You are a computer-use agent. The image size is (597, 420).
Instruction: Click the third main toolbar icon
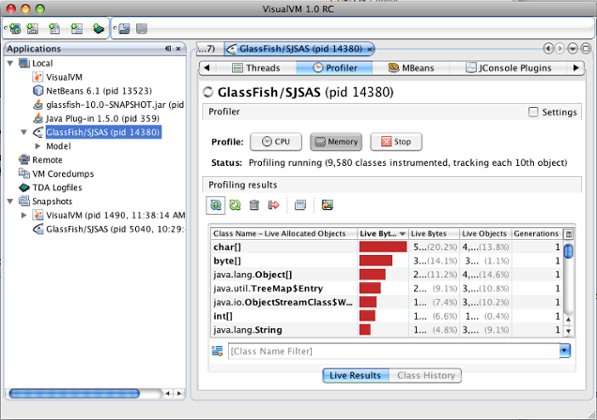click(54, 29)
